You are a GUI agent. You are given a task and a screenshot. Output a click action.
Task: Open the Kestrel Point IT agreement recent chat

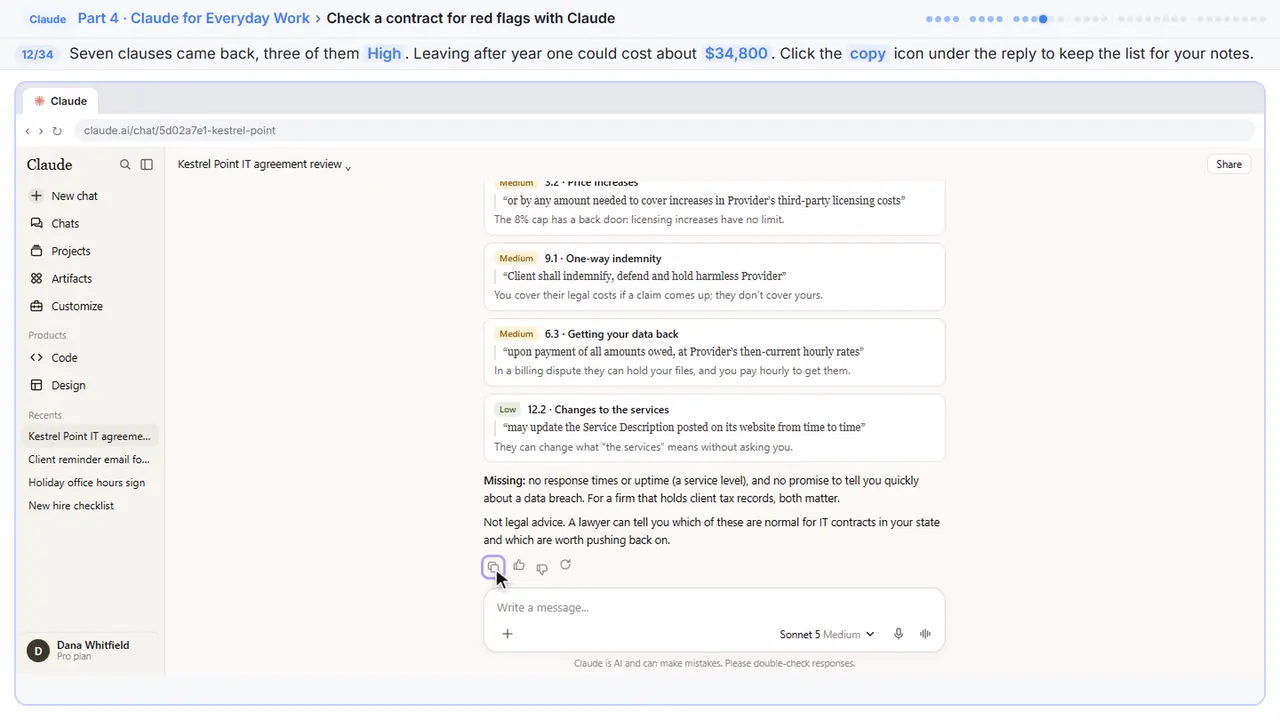[90, 437]
